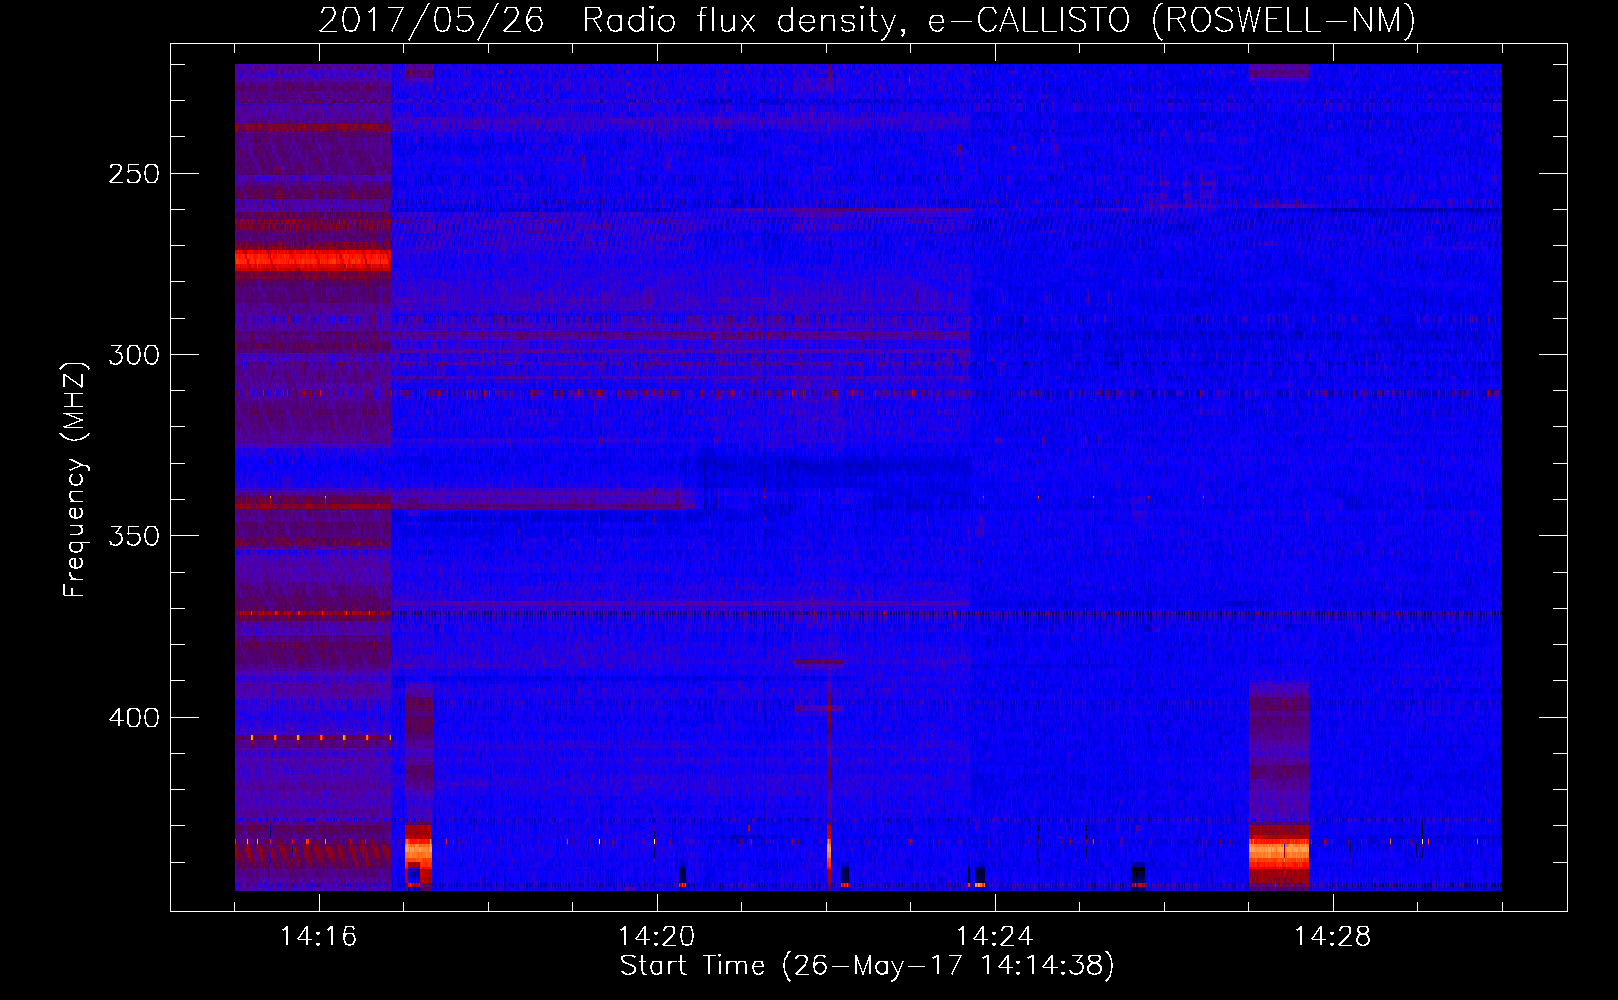Click the 400 frequency tick label
This screenshot has height=1000, width=1618.
tap(134, 718)
